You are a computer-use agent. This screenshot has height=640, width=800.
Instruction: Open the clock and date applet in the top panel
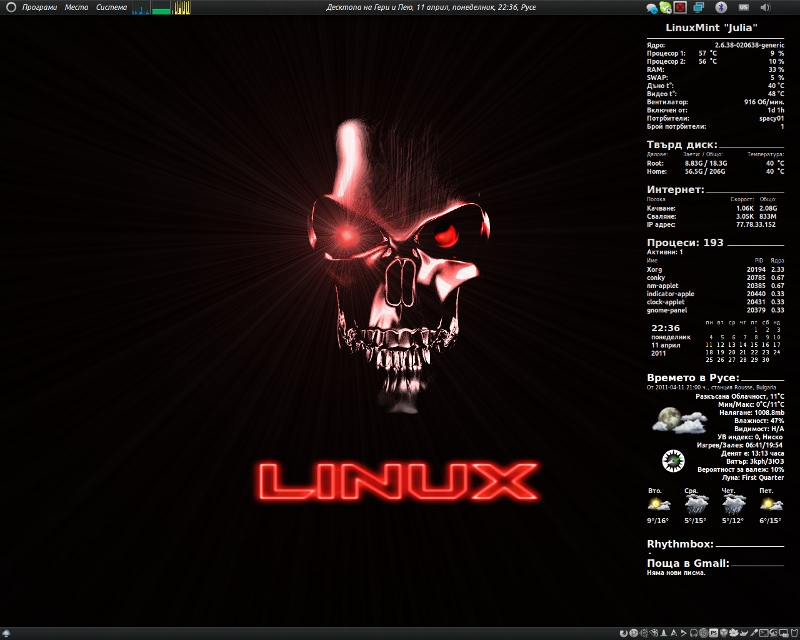click(431, 7)
